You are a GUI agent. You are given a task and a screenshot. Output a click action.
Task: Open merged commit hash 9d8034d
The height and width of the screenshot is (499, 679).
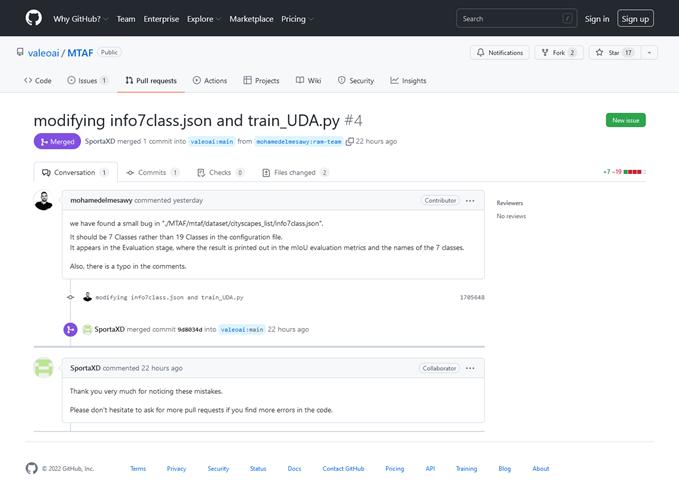pyautogui.click(x=190, y=330)
